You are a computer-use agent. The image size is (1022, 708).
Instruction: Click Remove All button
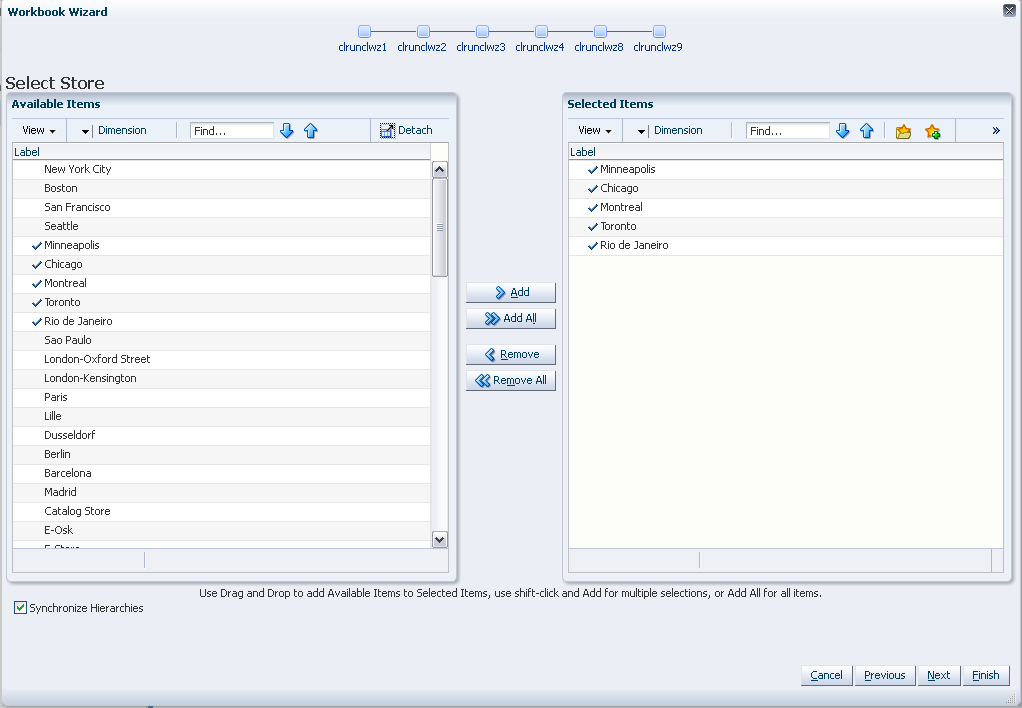(x=511, y=381)
